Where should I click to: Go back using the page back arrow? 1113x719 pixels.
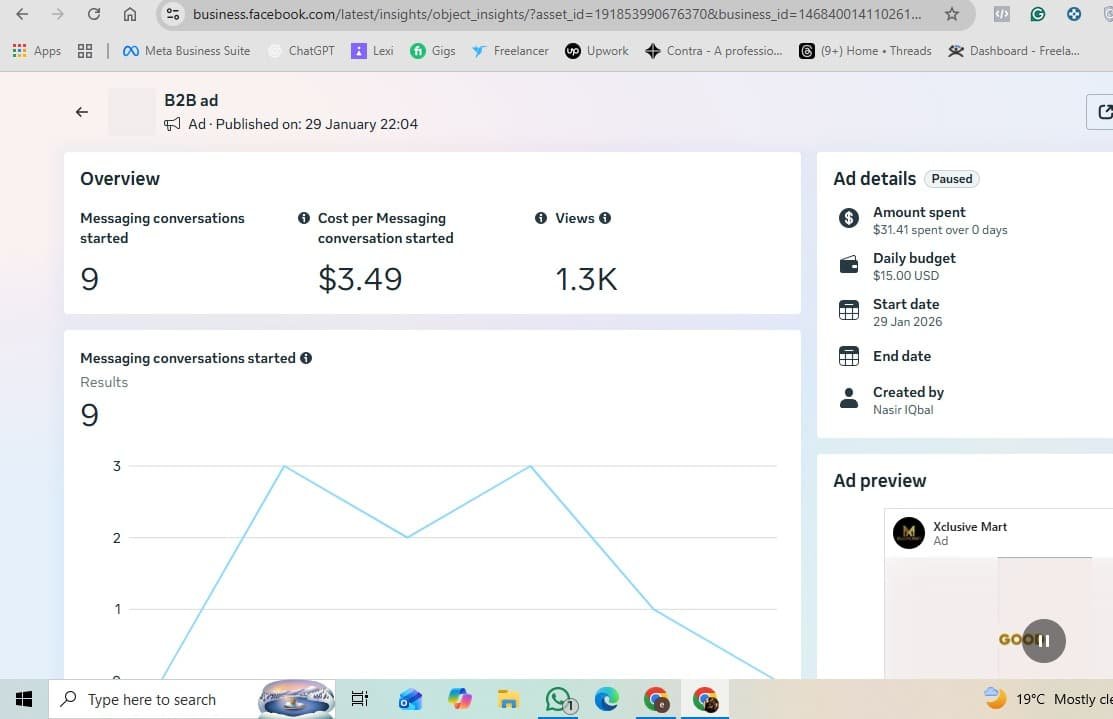82,112
